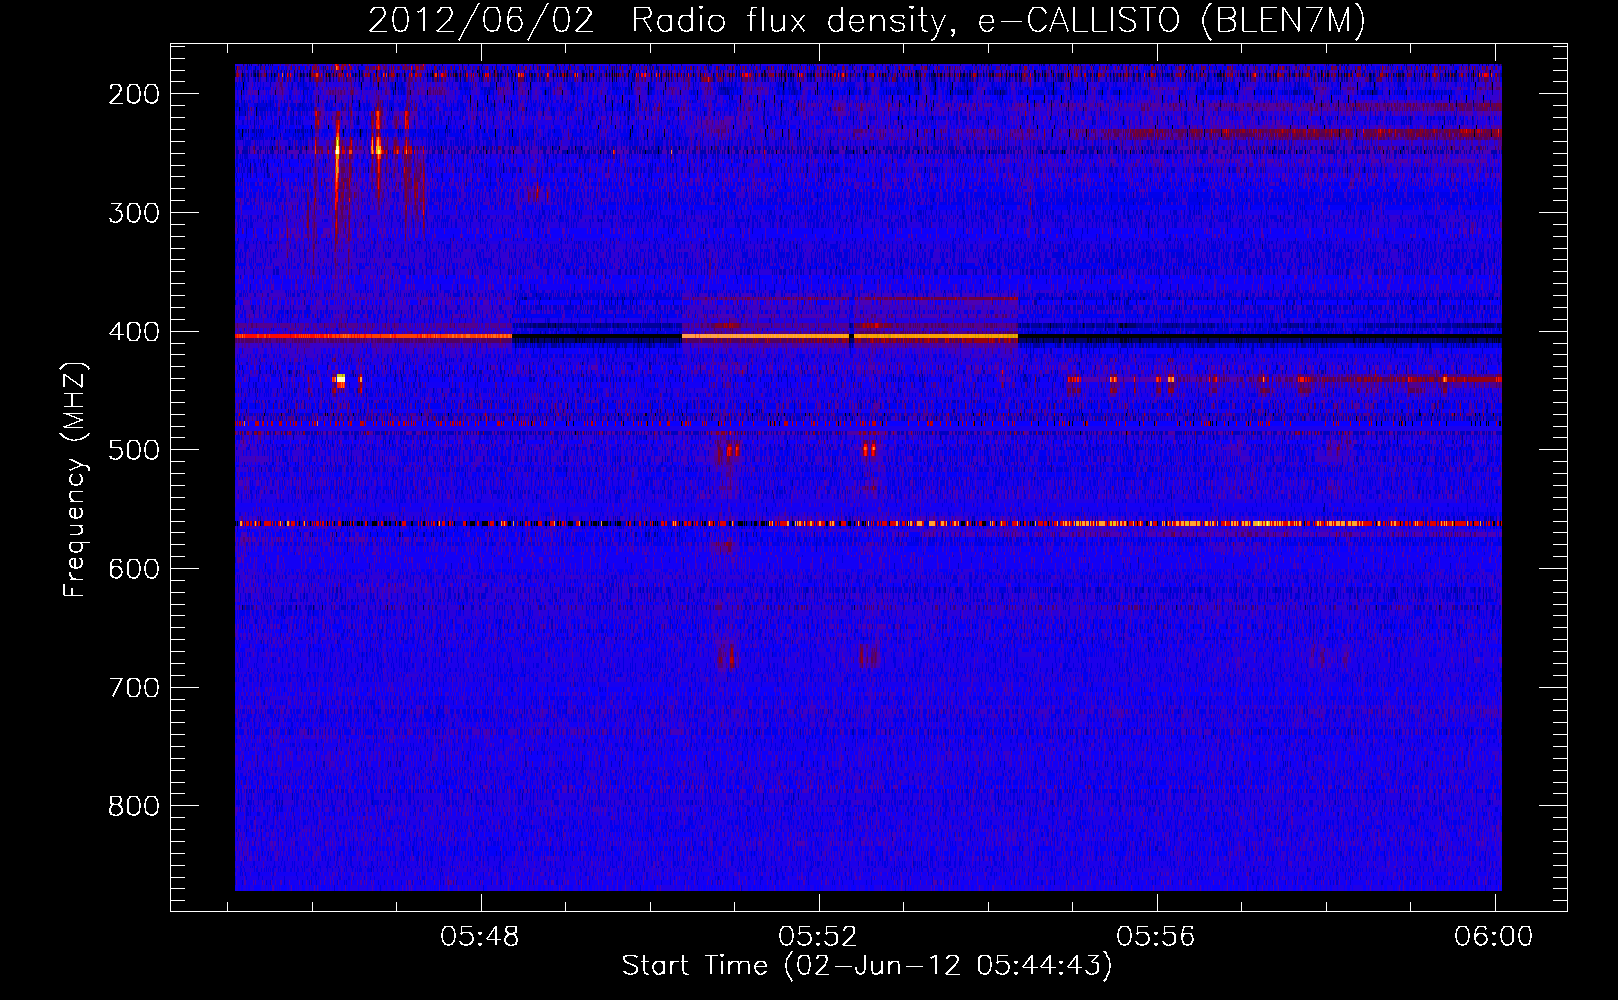This screenshot has height=1000, width=1618.
Task: Click the 500 frequency tick label
Action: tap(134, 450)
